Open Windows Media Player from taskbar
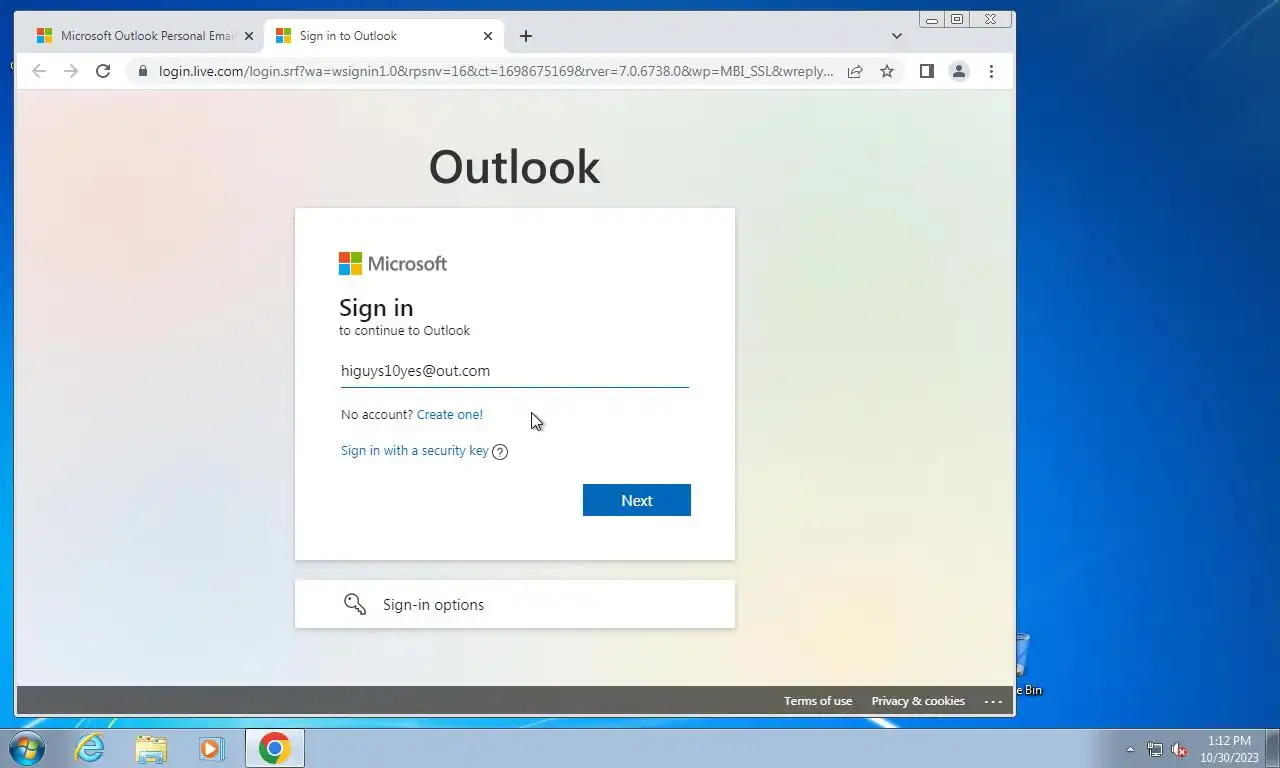 211,748
